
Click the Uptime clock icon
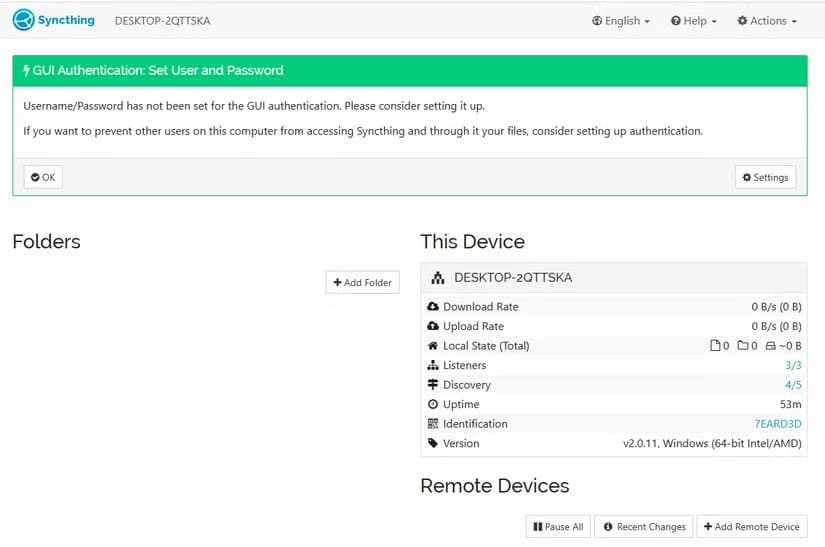coord(433,404)
